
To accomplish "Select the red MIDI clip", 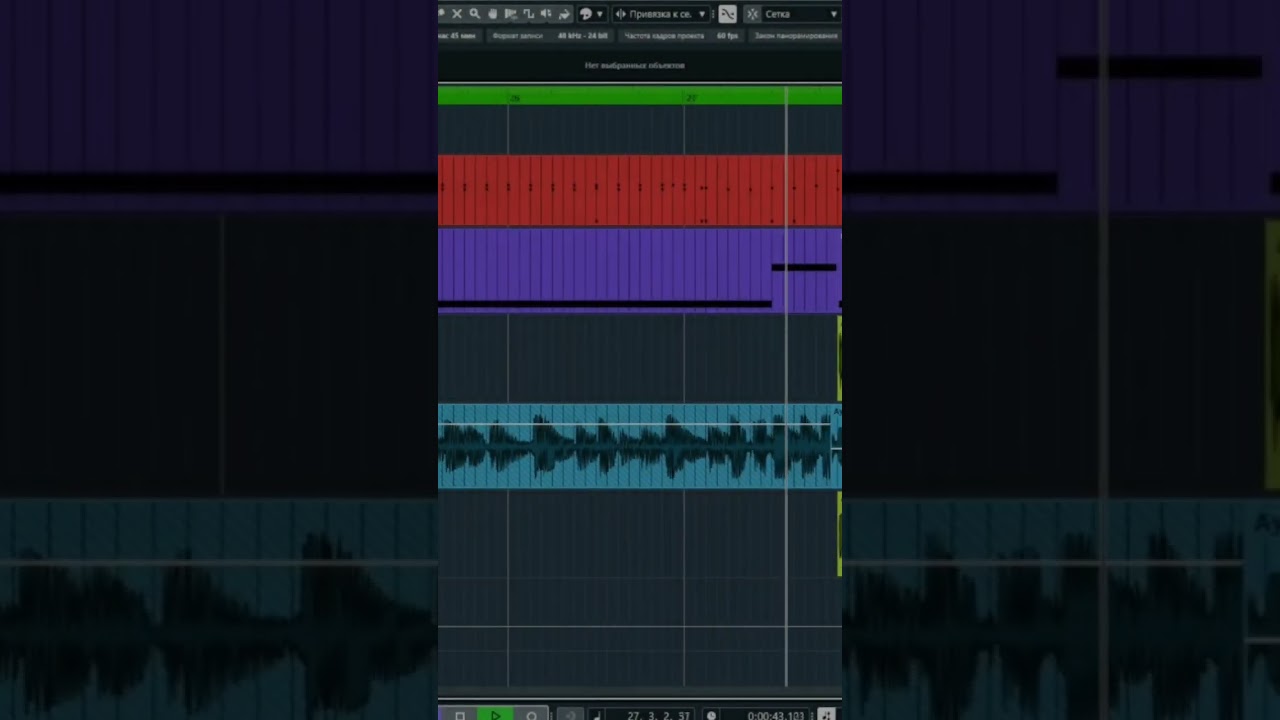I will (x=640, y=190).
